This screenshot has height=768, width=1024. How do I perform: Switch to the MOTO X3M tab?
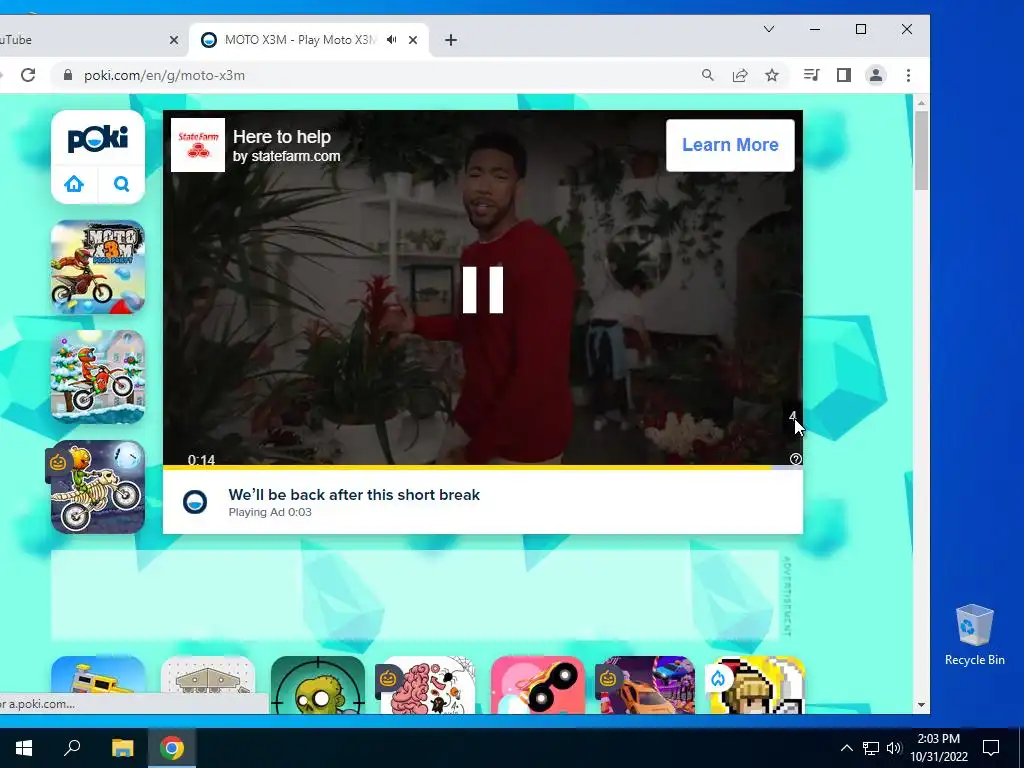coord(300,40)
